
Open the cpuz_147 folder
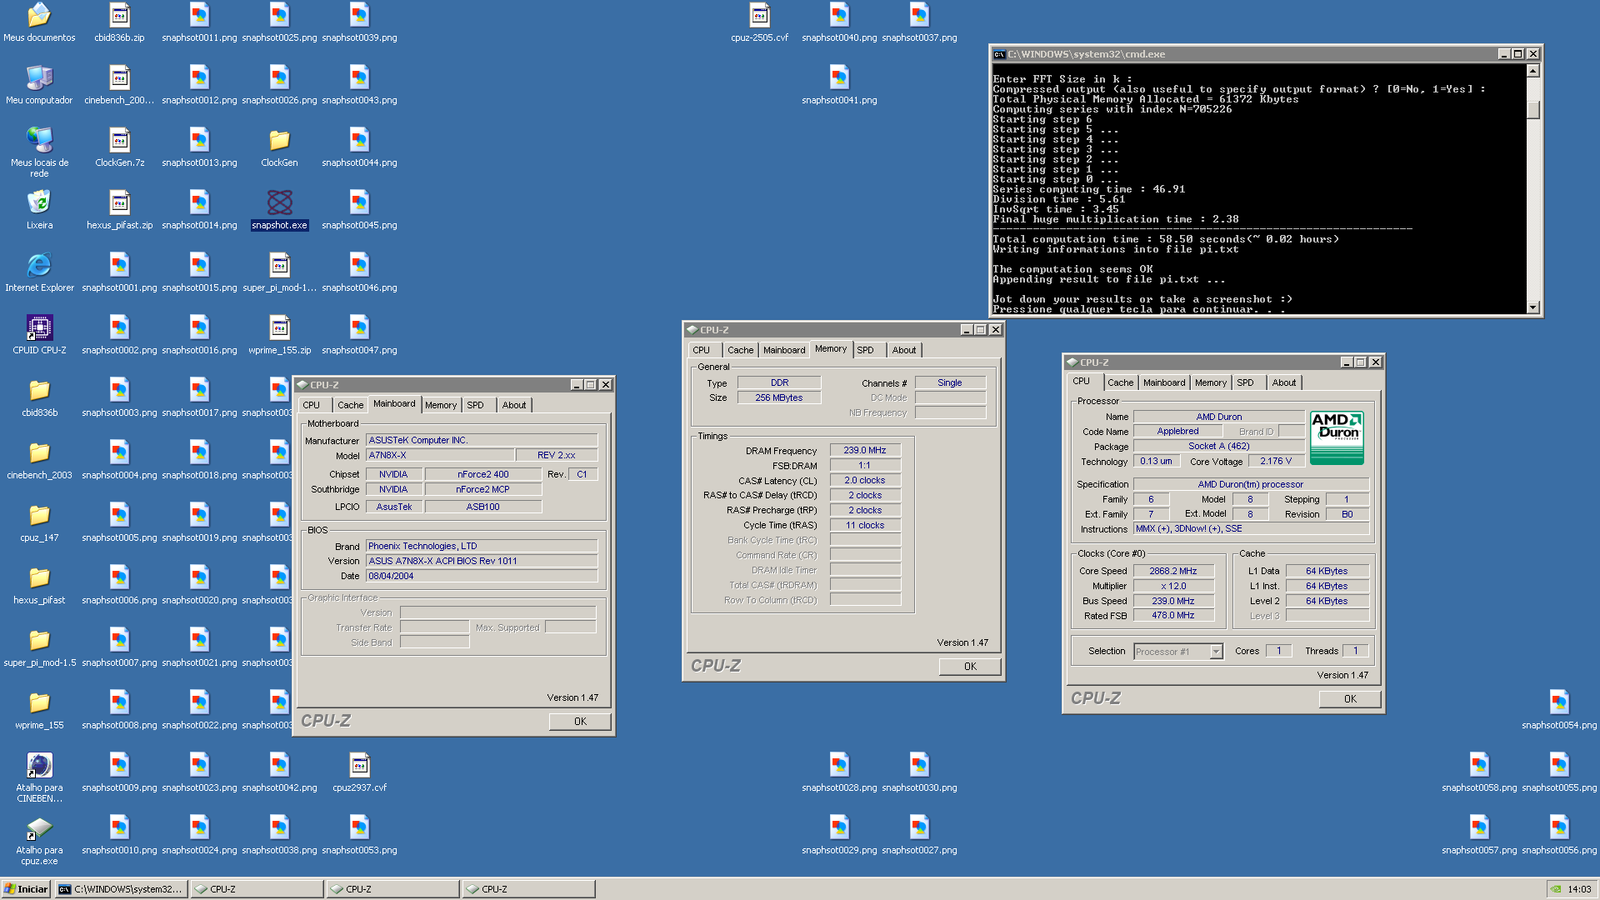click(39, 518)
